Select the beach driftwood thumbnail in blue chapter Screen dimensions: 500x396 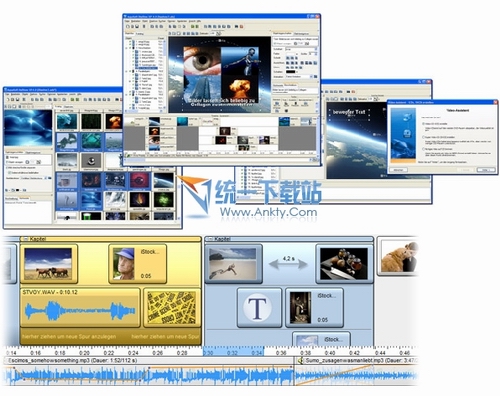tap(233, 264)
